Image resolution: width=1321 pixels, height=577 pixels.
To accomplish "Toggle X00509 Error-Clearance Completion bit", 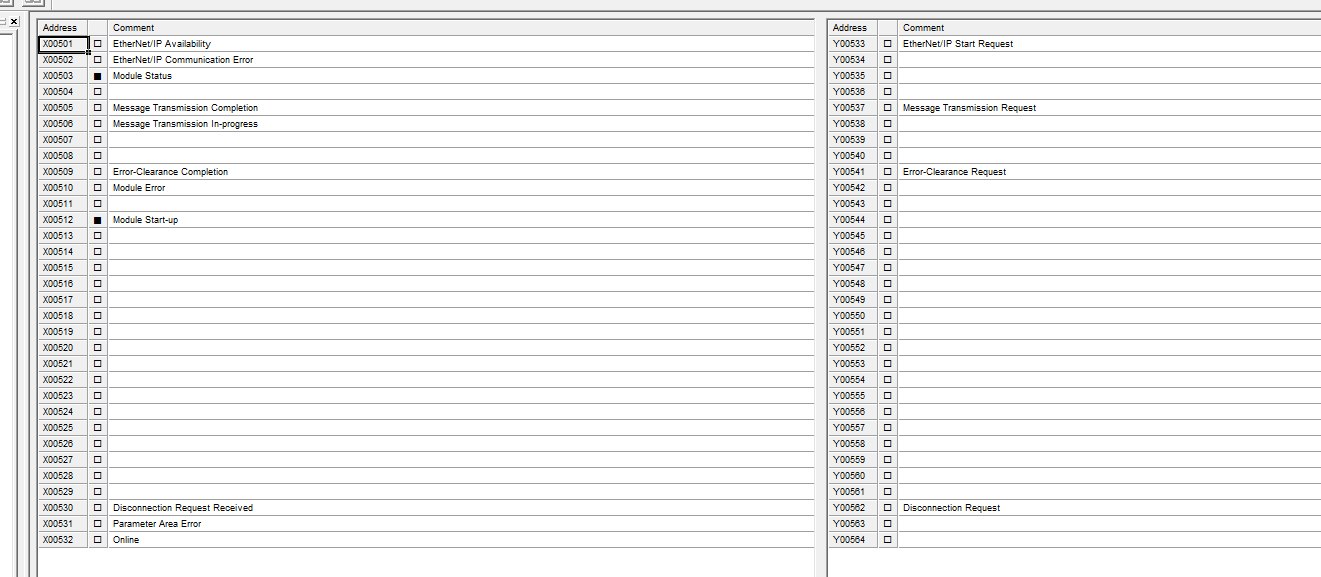I will tap(98, 172).
